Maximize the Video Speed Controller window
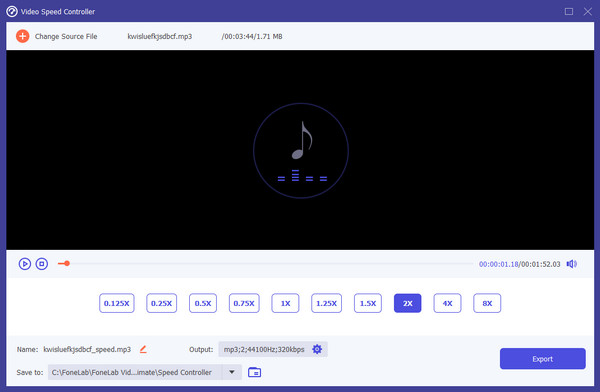Screen dimensions: 600x392 pos(569,11)
